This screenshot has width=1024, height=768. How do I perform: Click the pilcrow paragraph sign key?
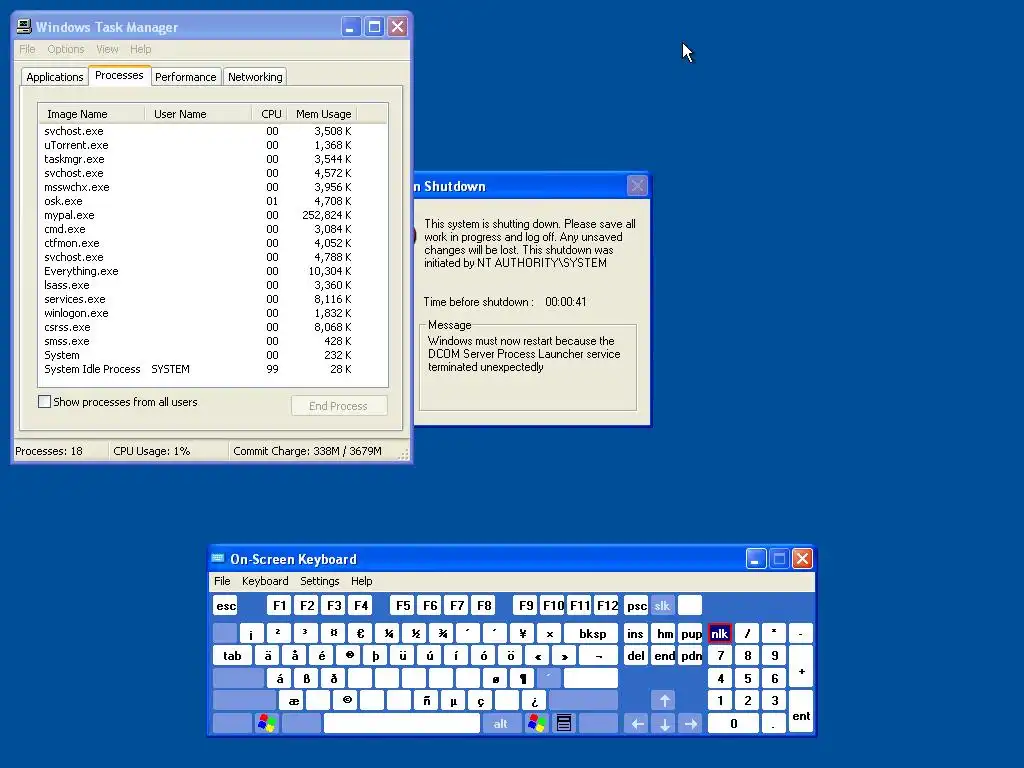coord(522,679)
